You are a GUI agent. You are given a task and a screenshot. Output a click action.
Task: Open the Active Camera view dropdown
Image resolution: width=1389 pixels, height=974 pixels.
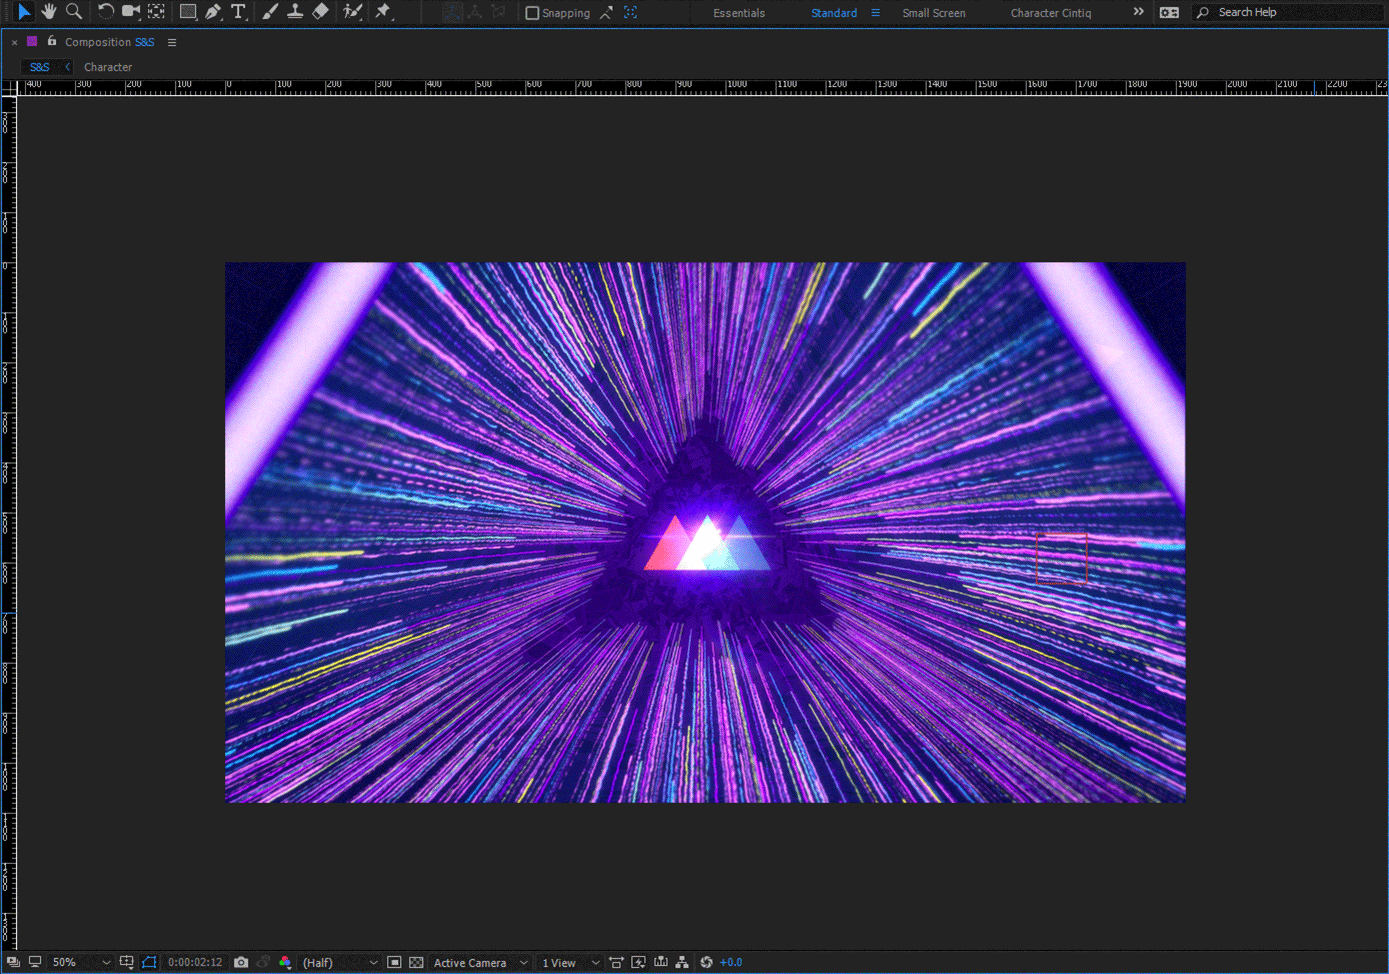(x=480, y=962)
